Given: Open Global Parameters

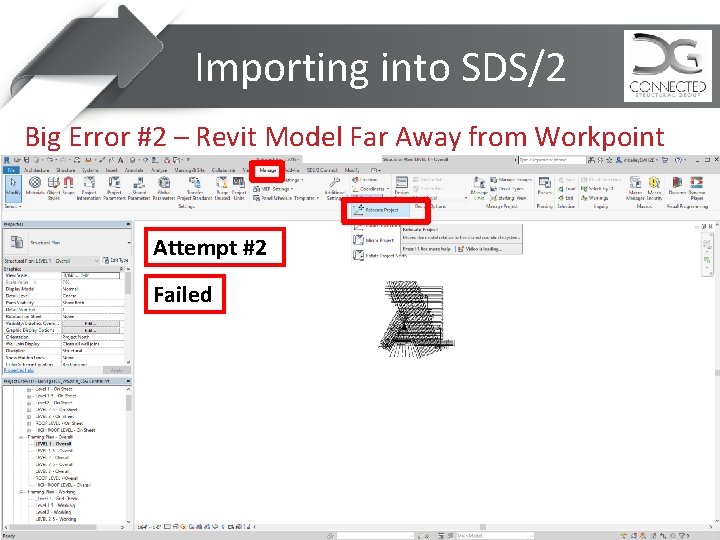Looking at the screenshot, I should 163,188.
